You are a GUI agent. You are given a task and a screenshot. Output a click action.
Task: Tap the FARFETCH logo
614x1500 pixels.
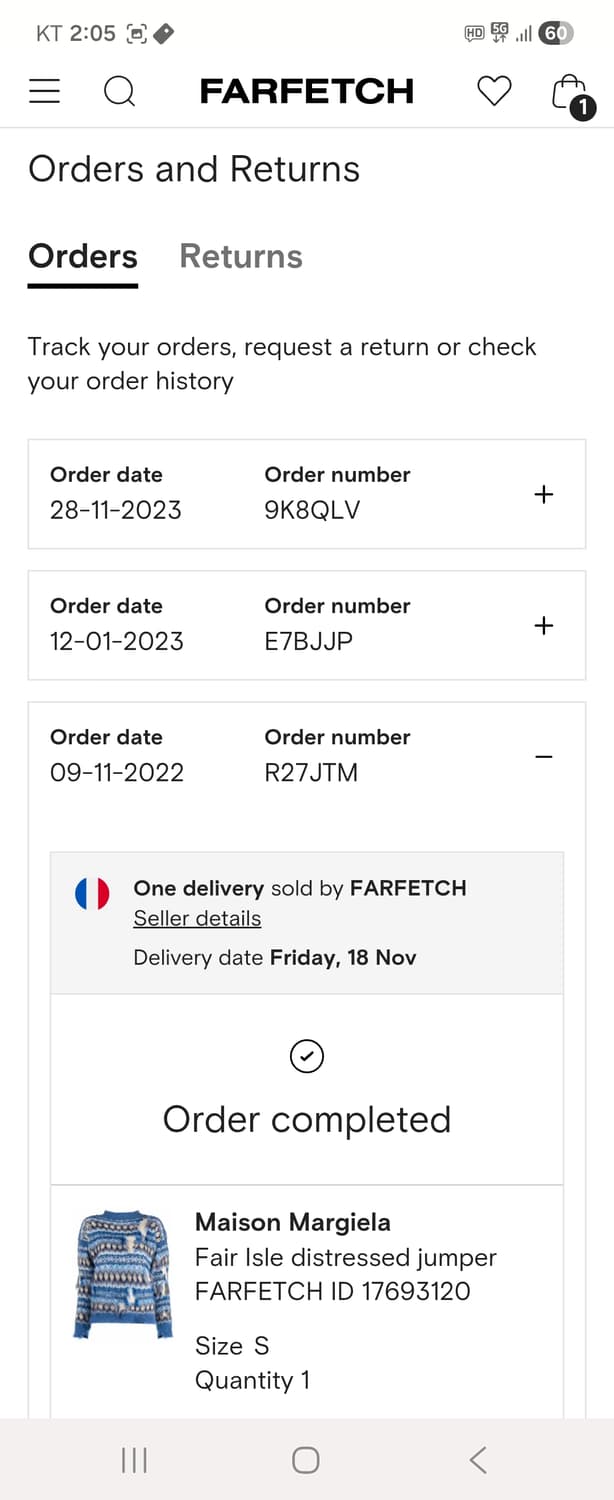click(x=306, y=92)
